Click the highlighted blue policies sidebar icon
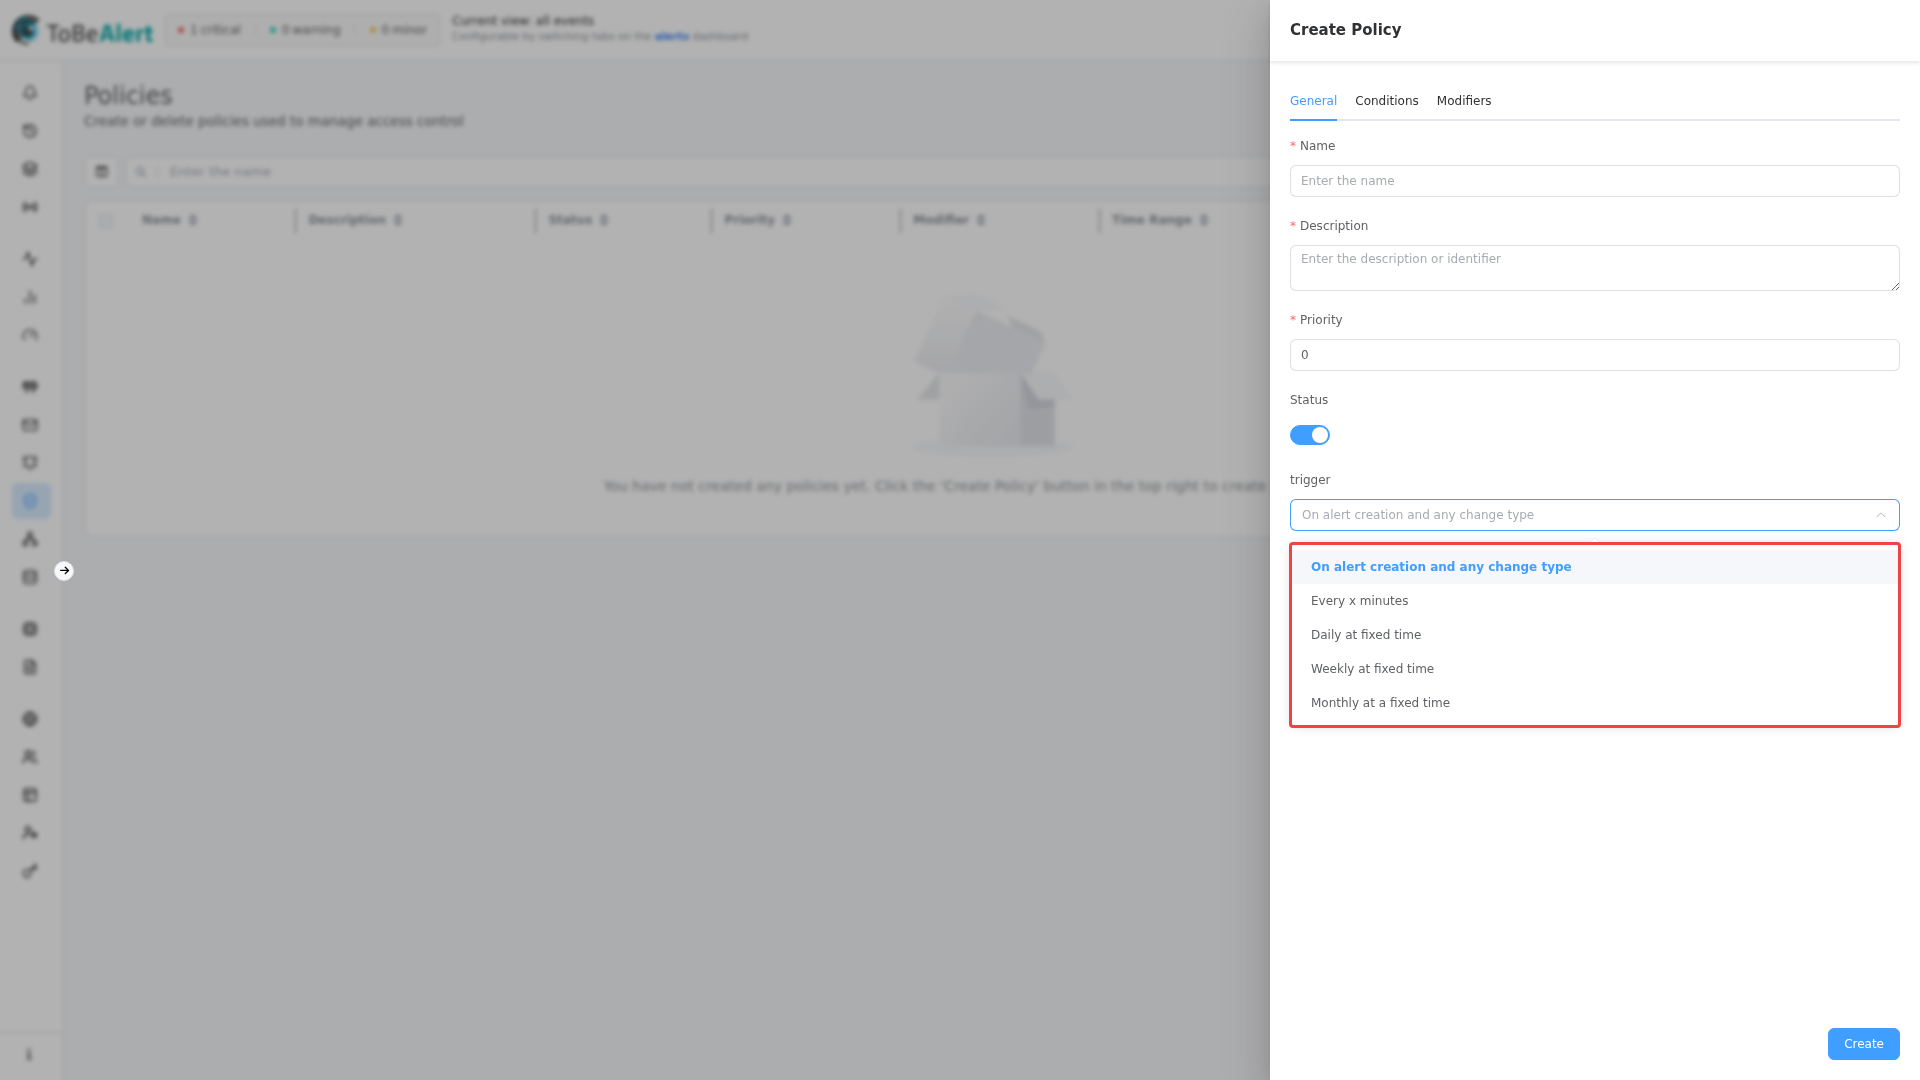The height and width of the screenshot is (1080, 1920). point(30,501)
